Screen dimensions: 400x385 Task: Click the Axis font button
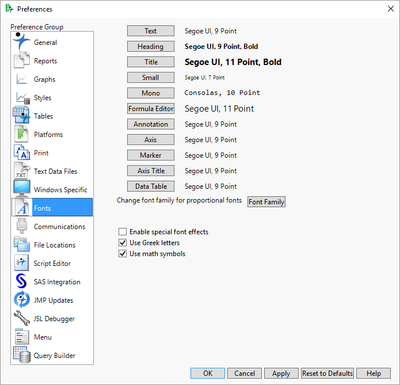point(151,140)
